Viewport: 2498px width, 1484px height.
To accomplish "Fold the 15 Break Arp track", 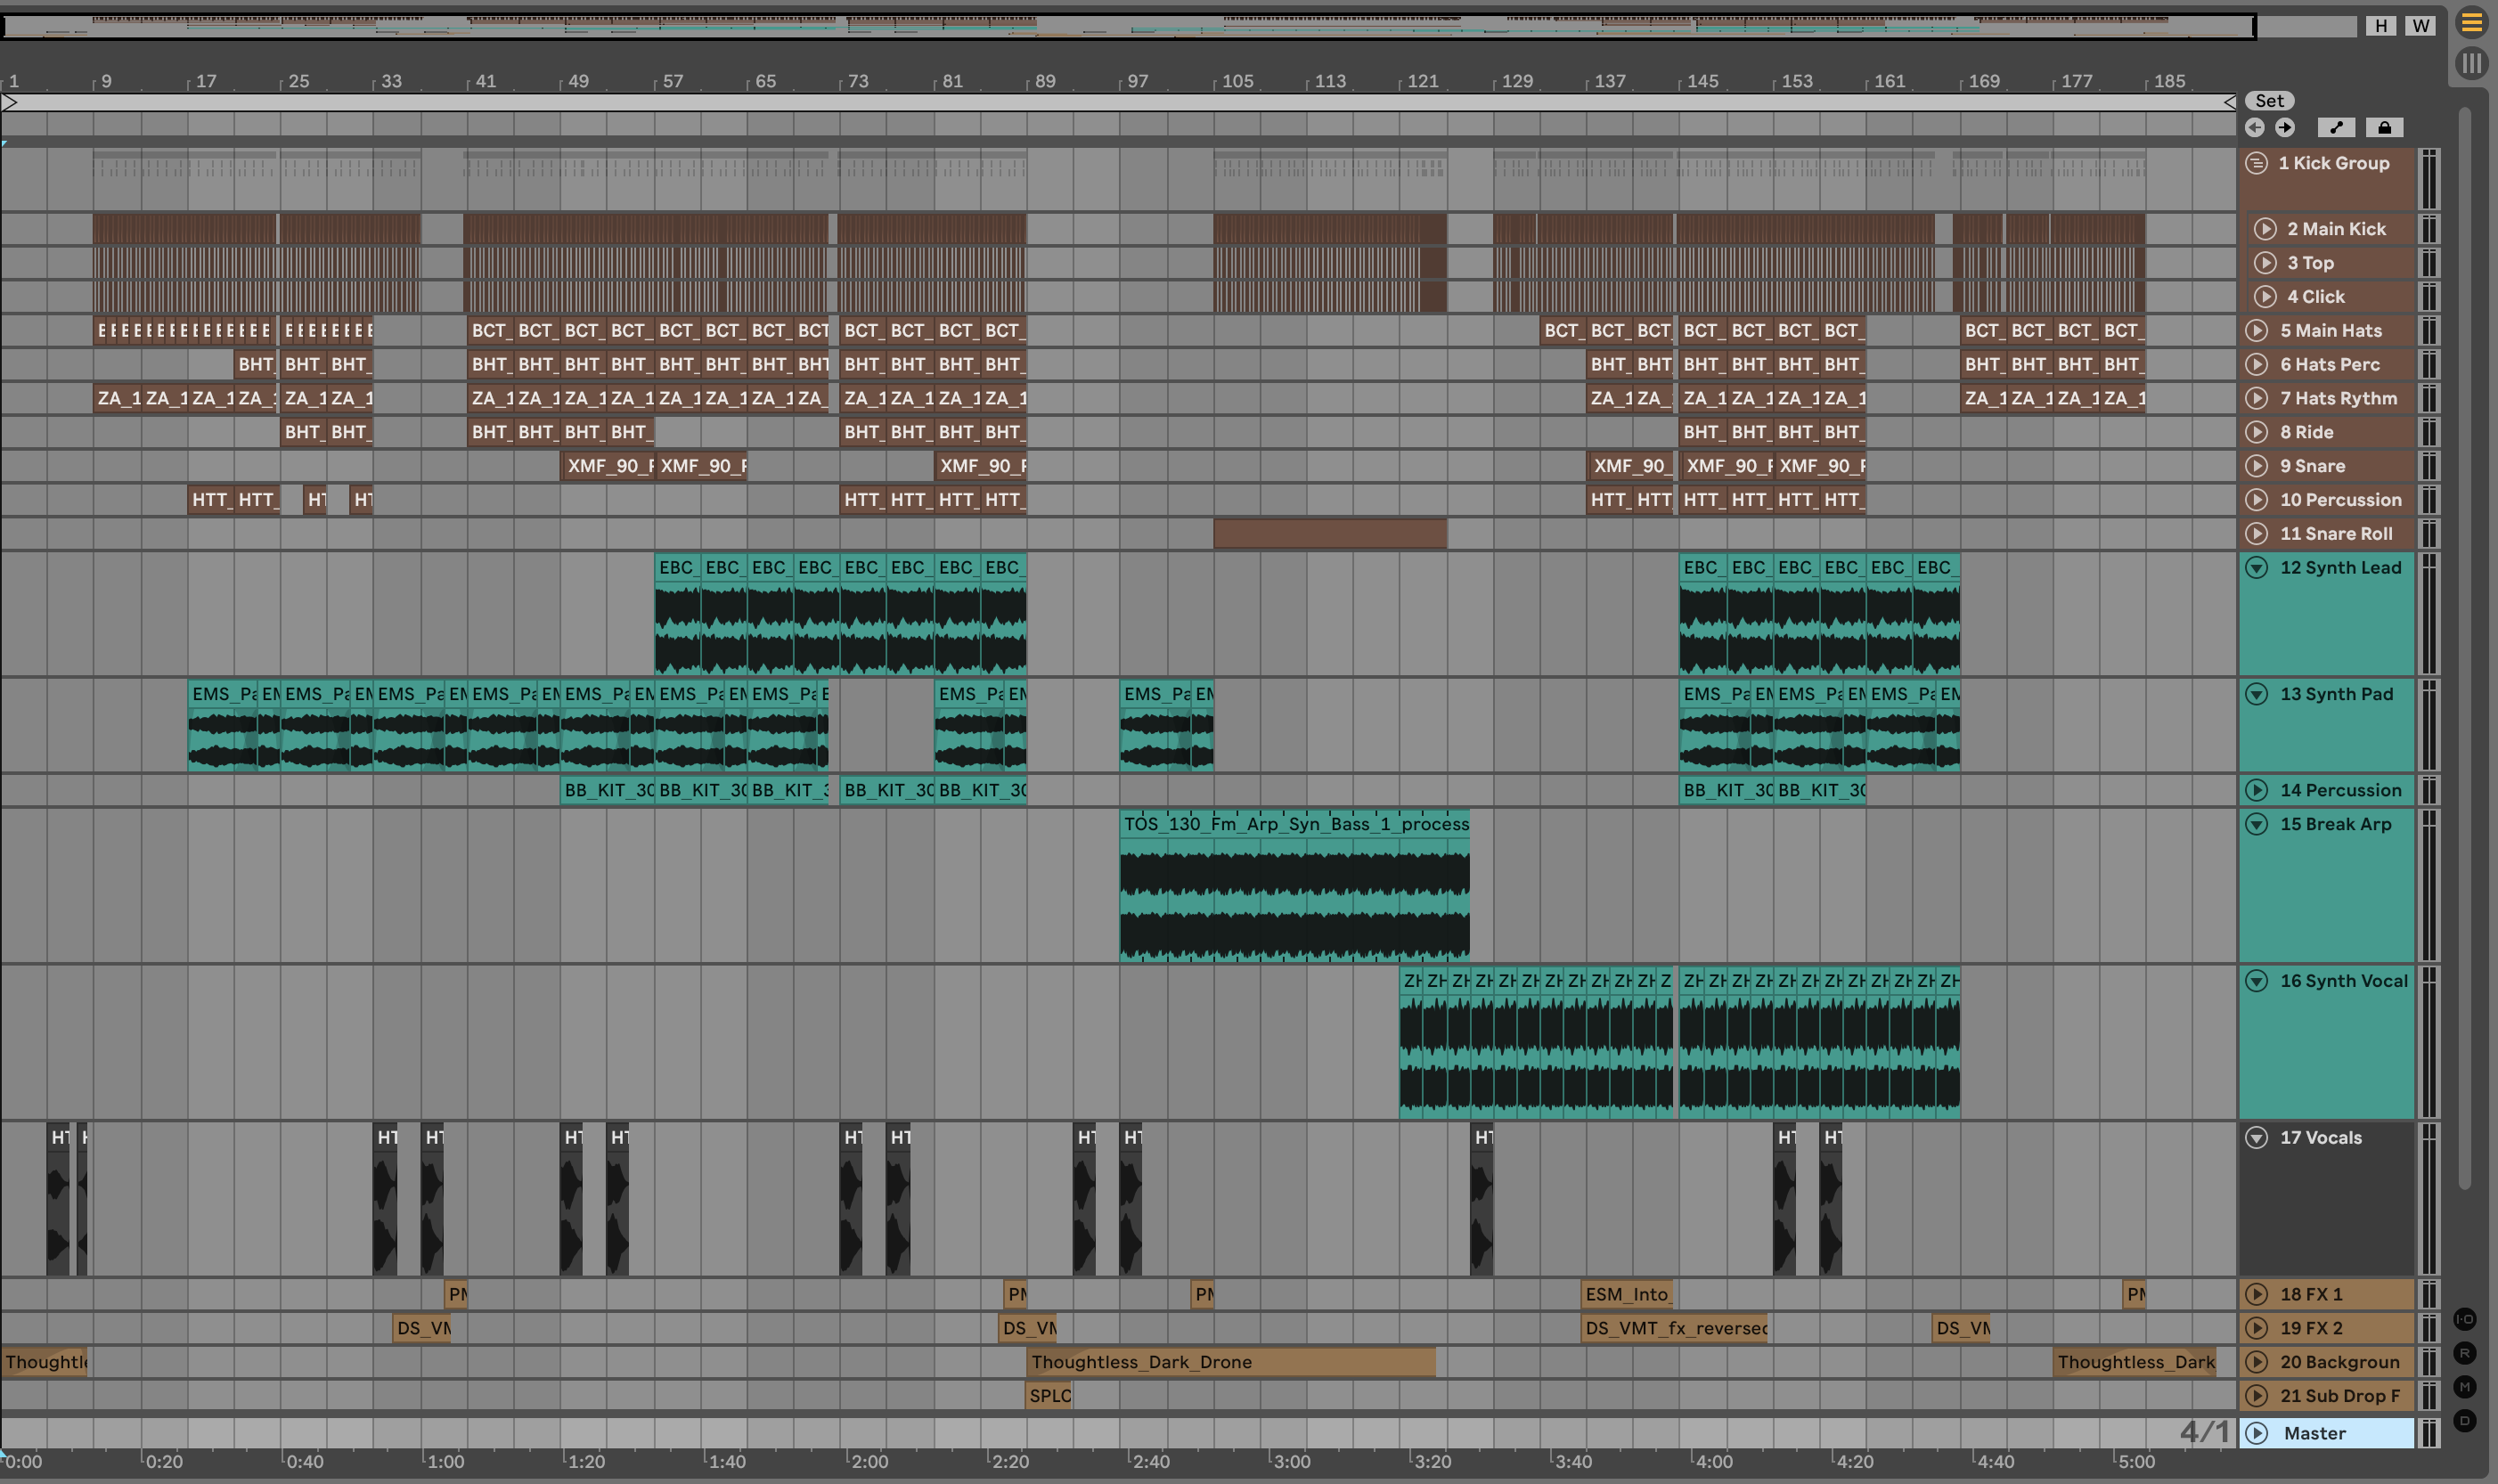I will [x=2256, y=824].
